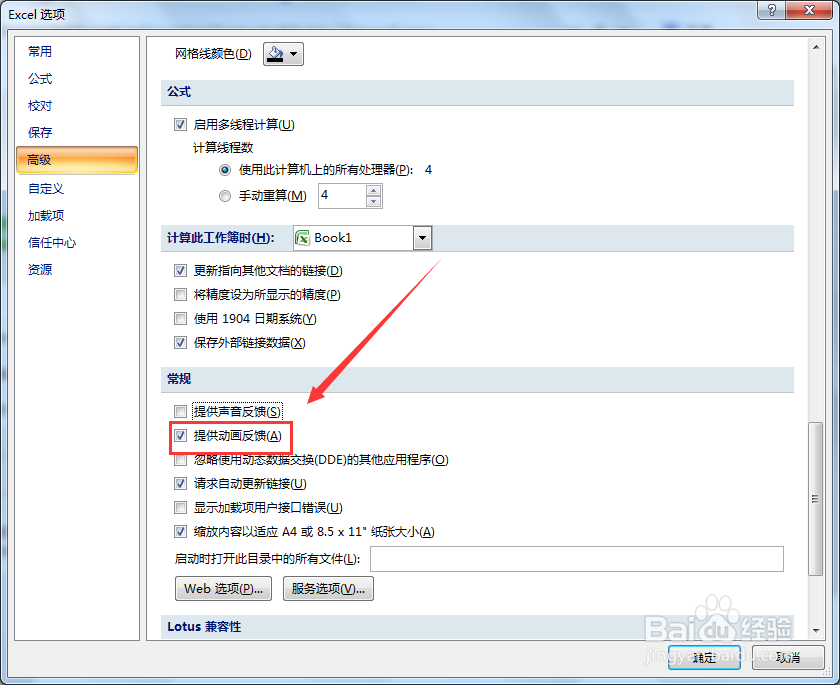Toggle 请求自动更新链接 checkbox

point(181,484)
